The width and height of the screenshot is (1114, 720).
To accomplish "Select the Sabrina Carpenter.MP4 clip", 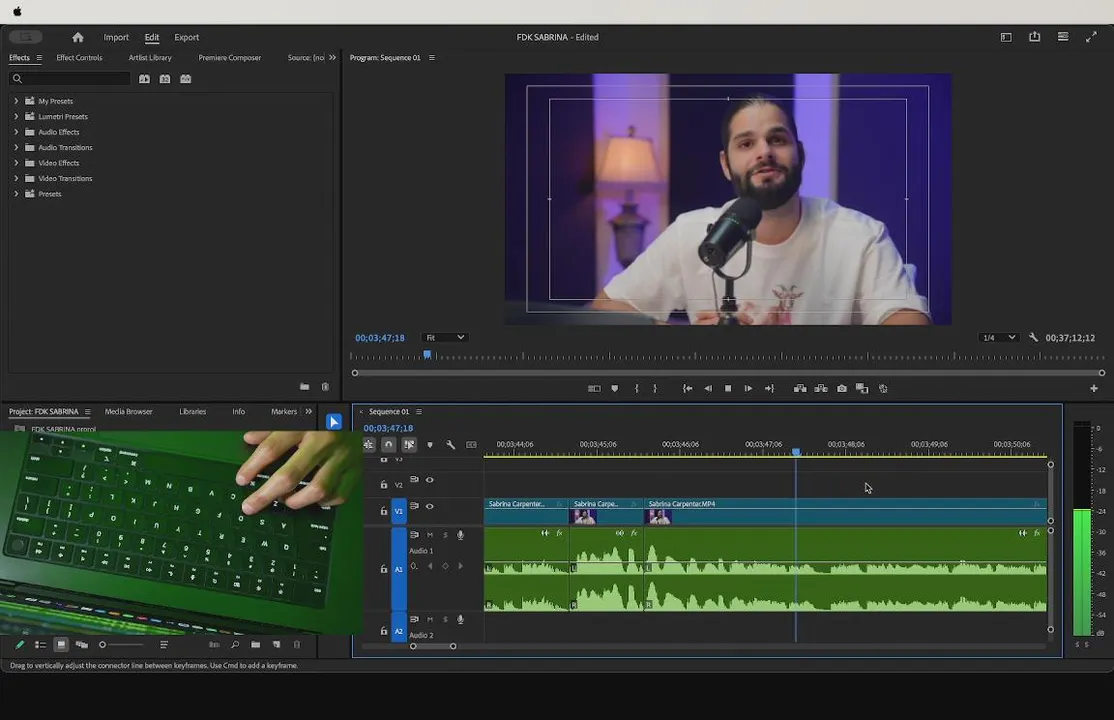I will coord(845,511).
